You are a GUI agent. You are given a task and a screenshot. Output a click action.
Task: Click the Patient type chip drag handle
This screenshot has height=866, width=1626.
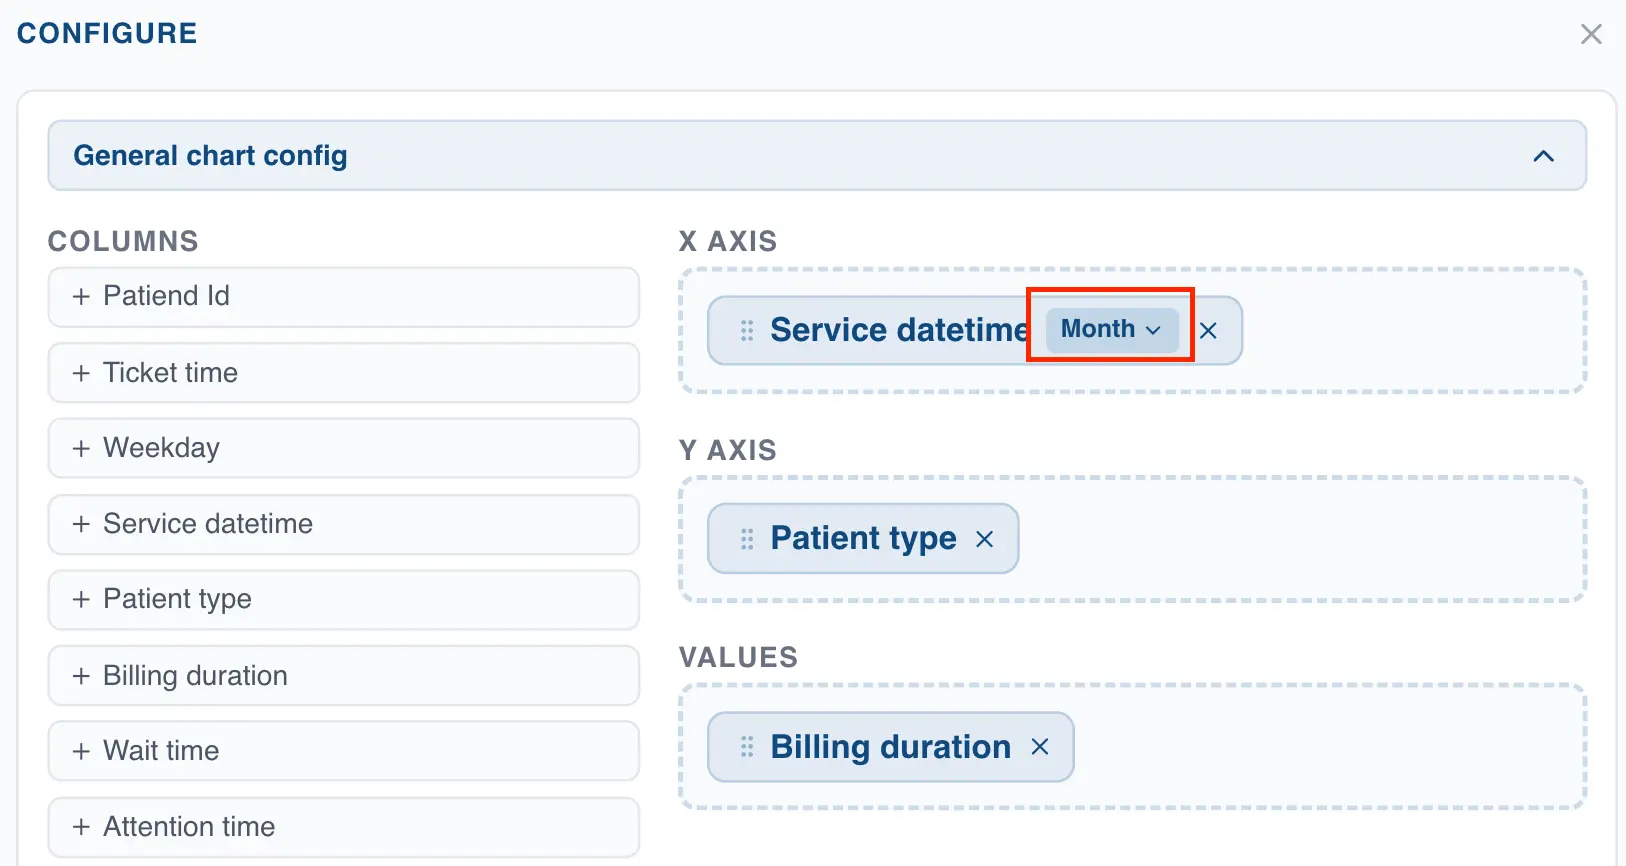pos(747,539)
